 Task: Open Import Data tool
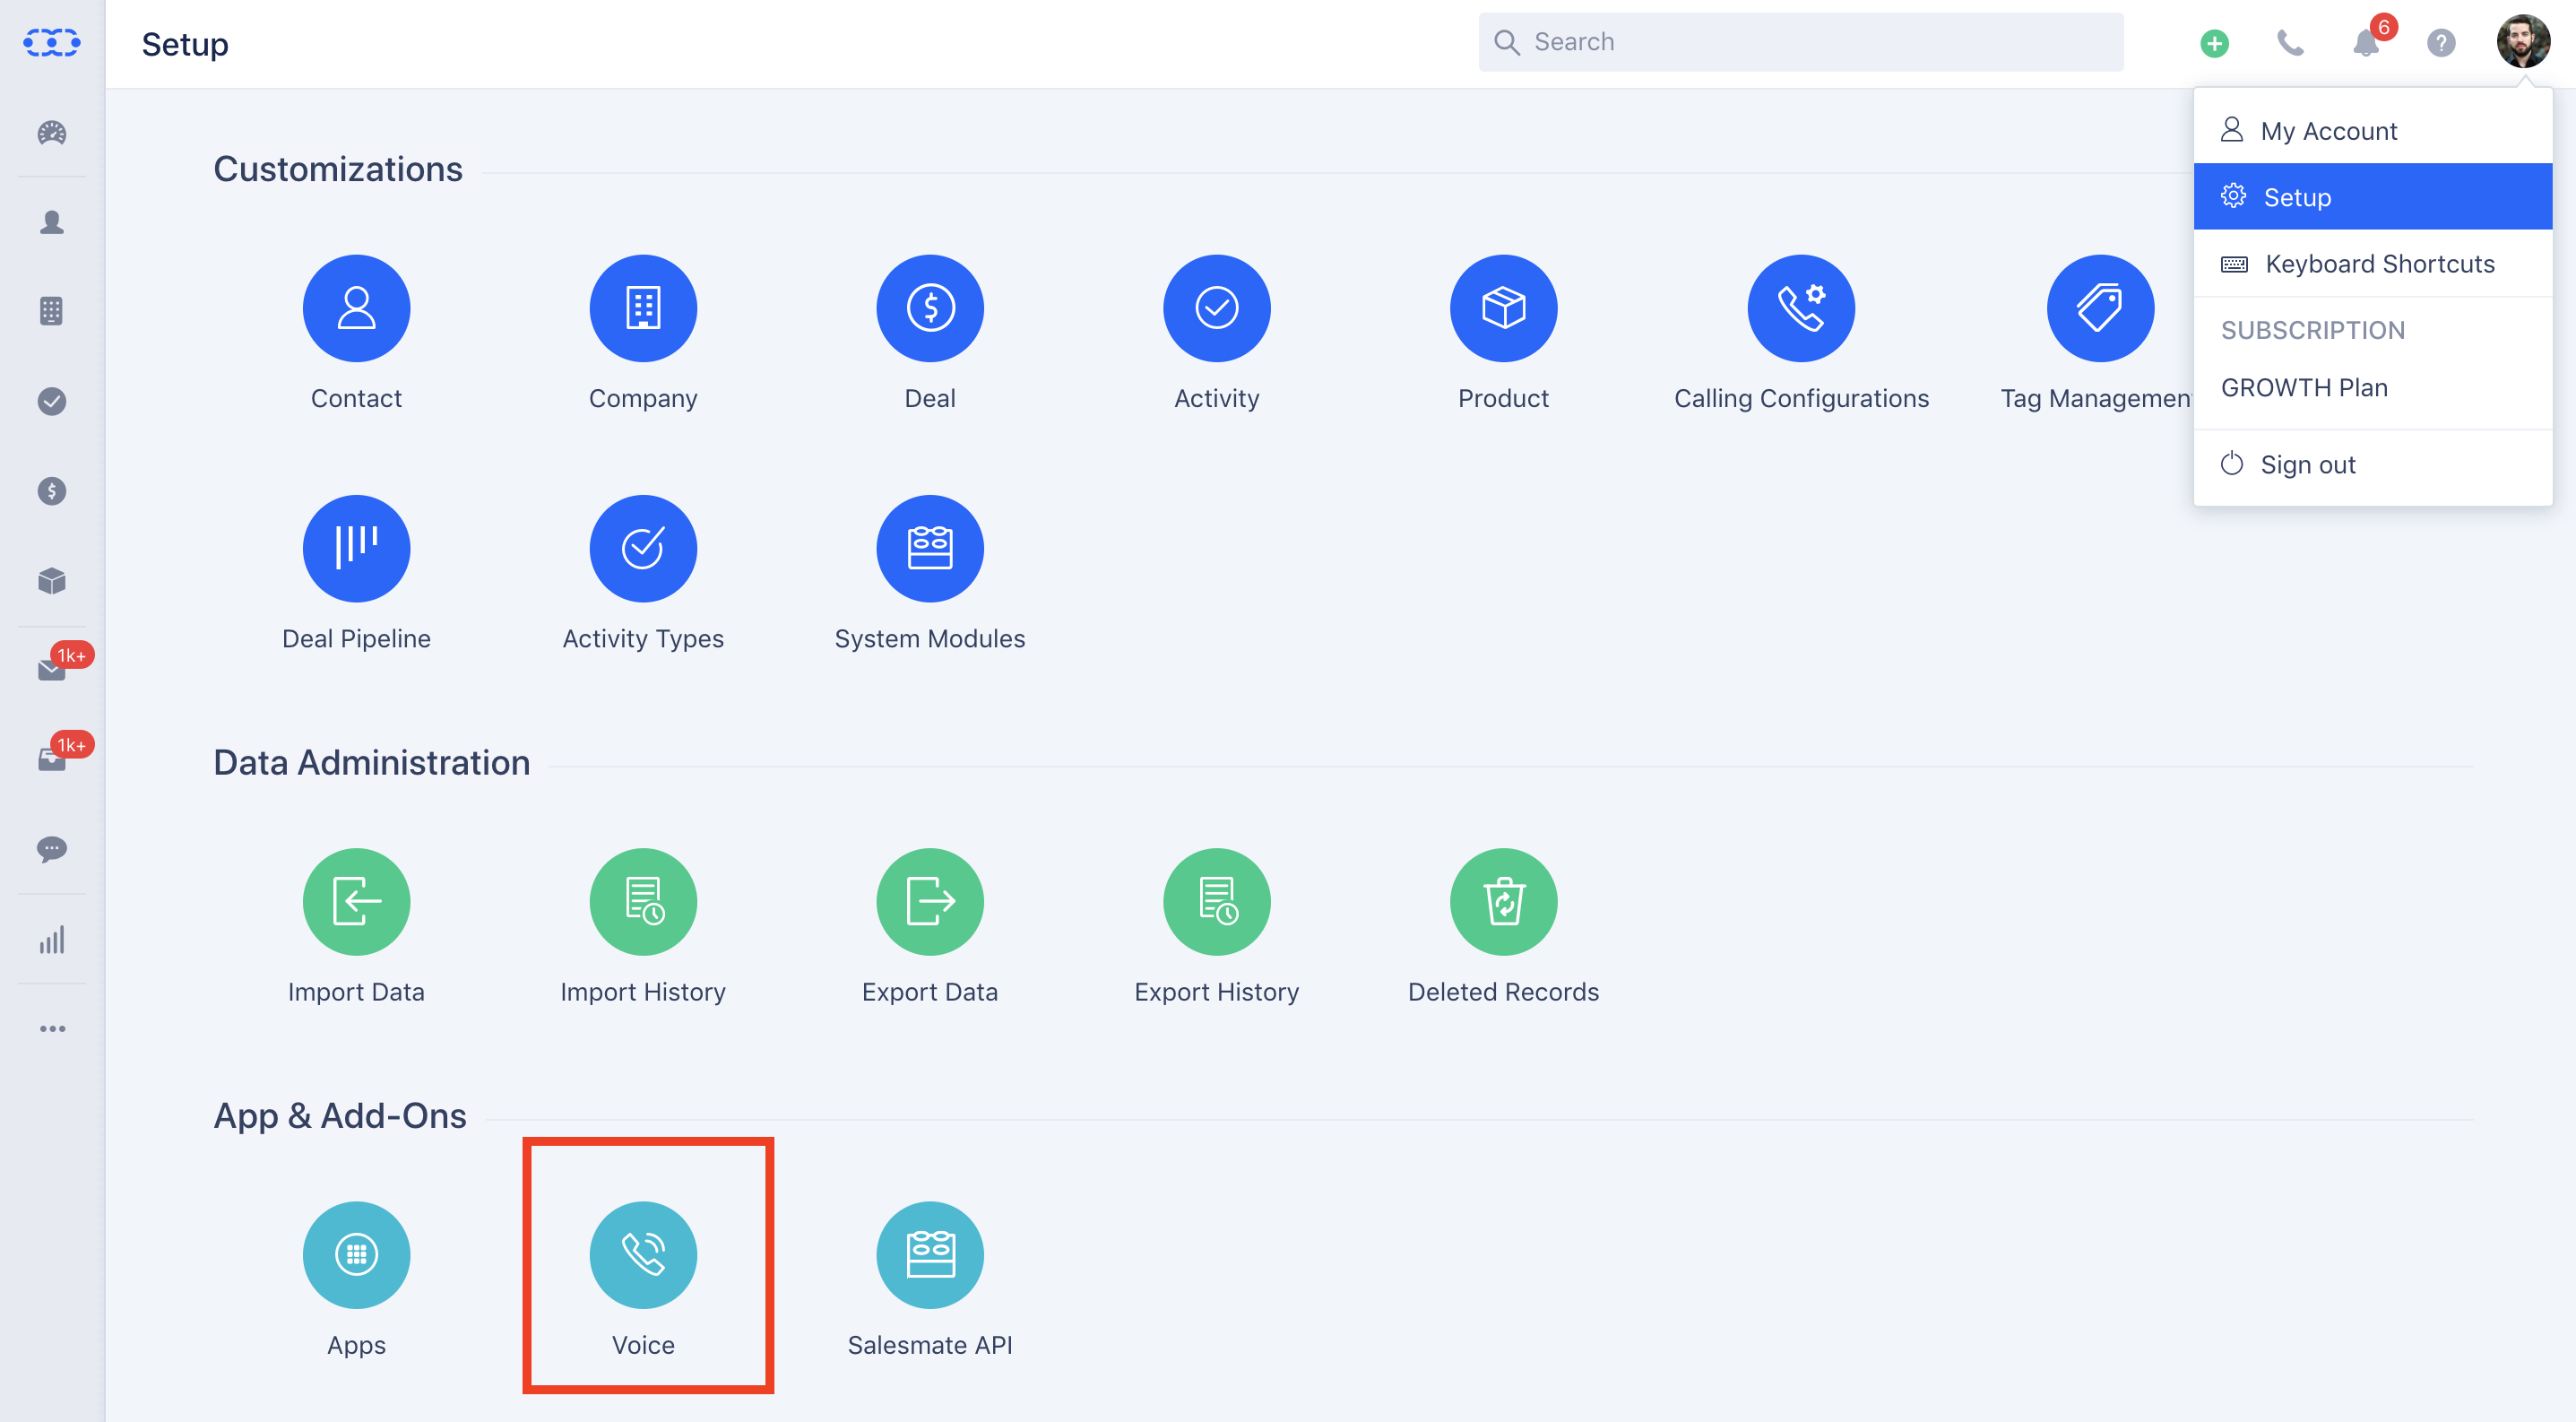click(x=356, y=901)
